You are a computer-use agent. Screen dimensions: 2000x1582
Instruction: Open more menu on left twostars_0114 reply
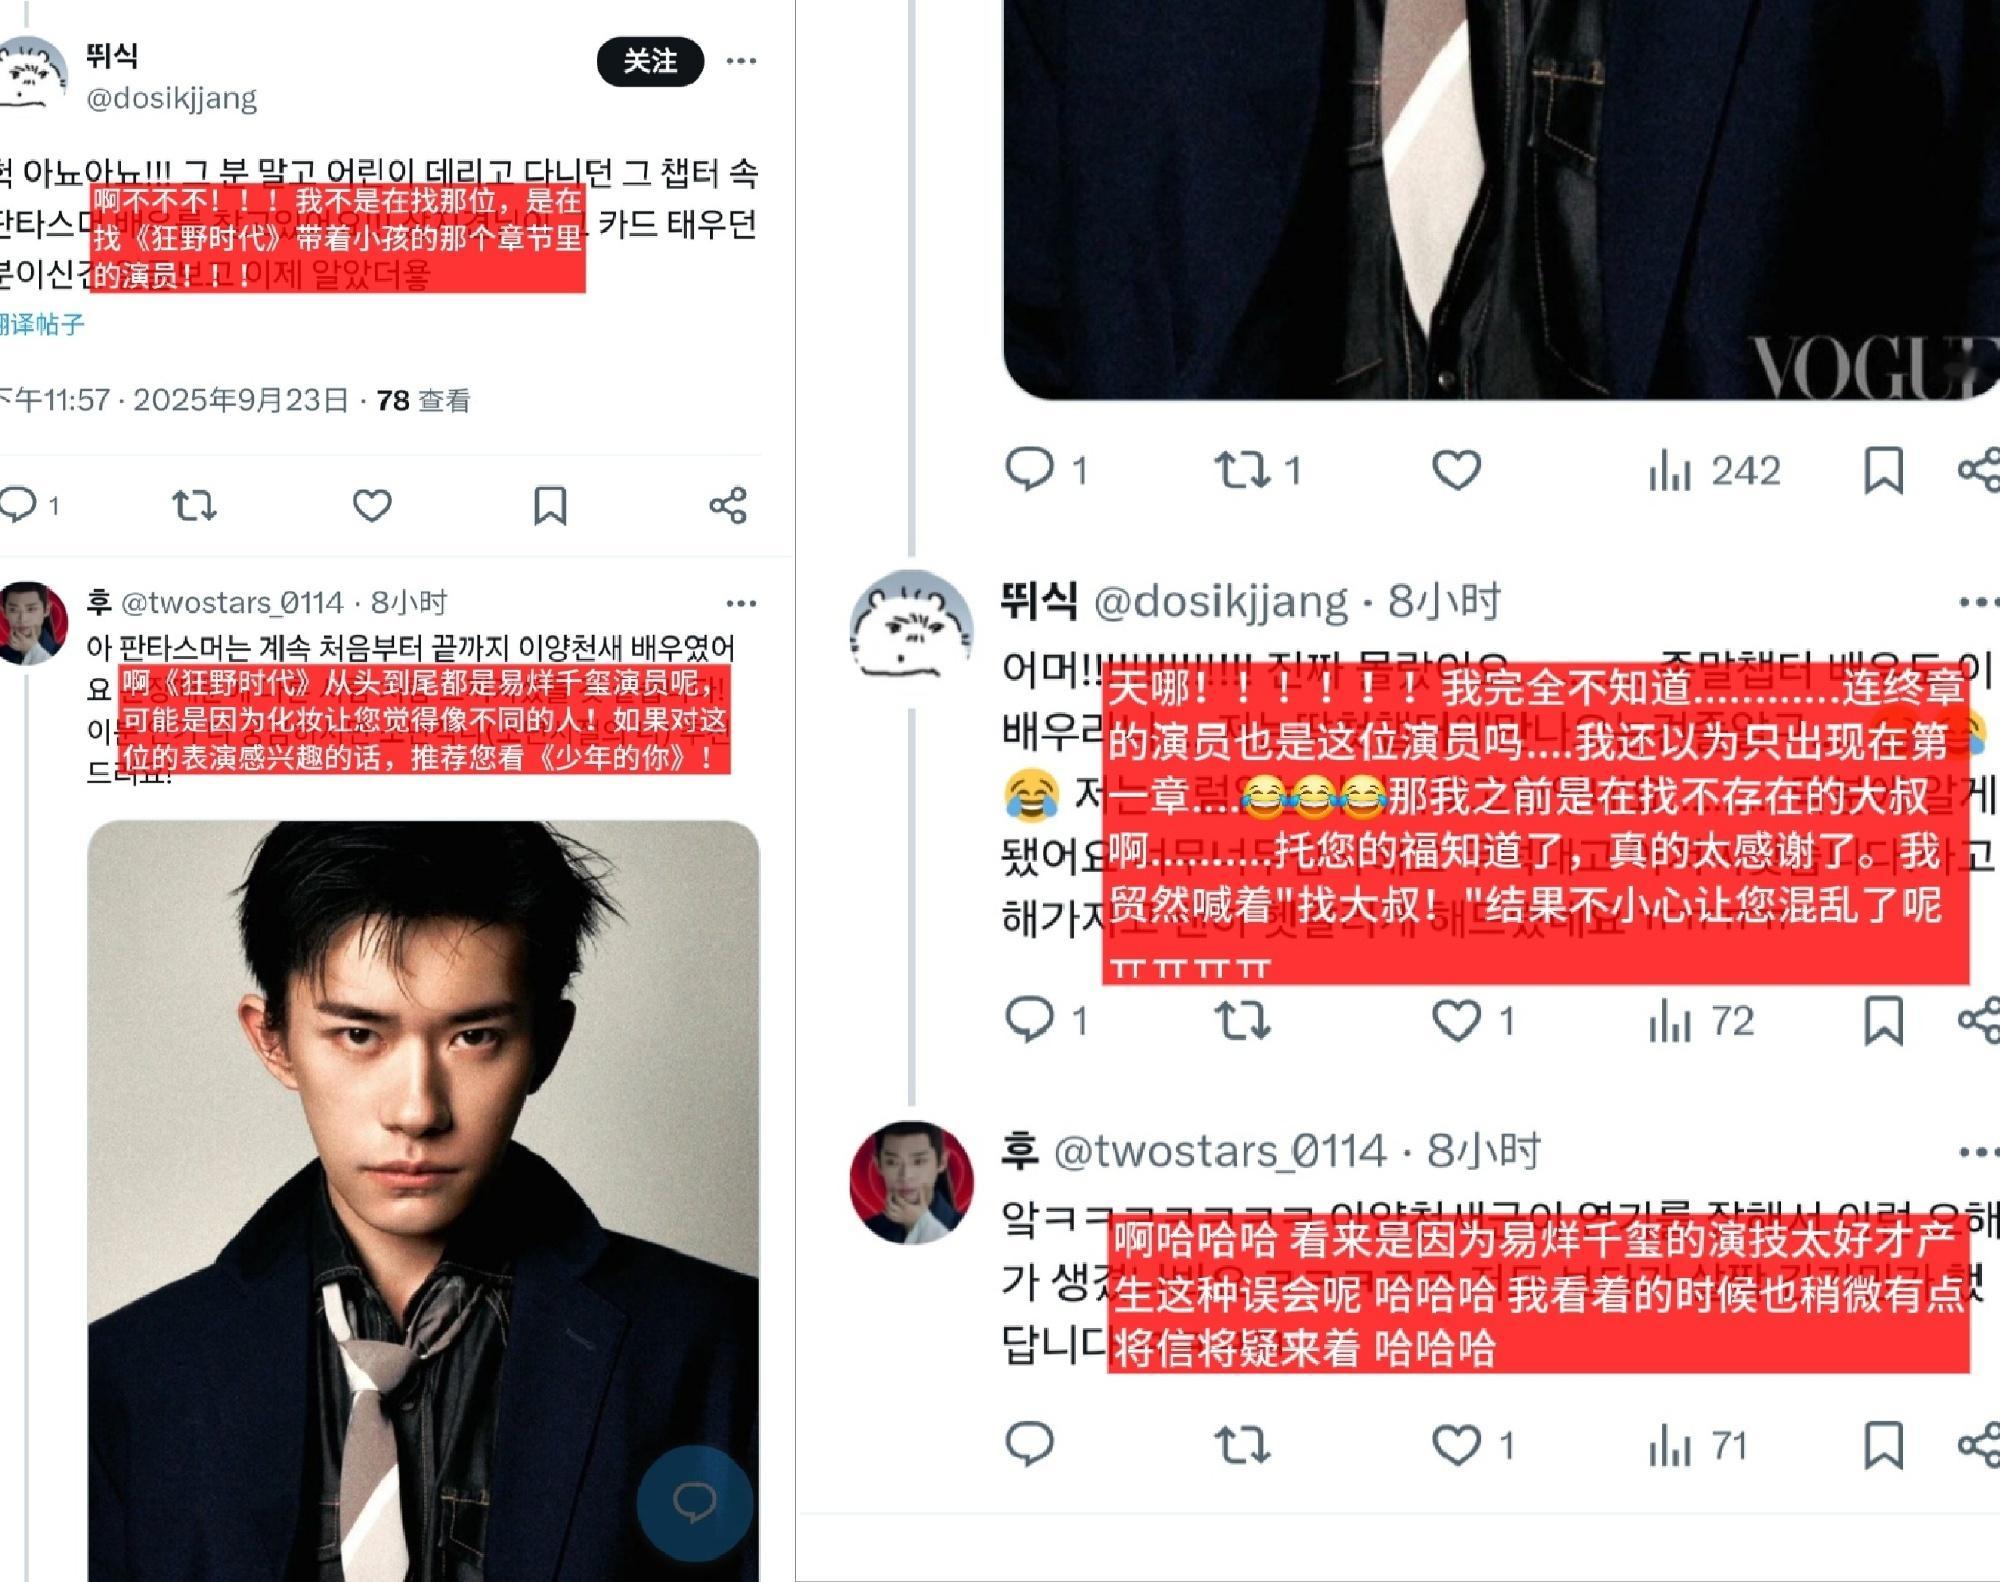pyautogui.click(x=741, y=603)
